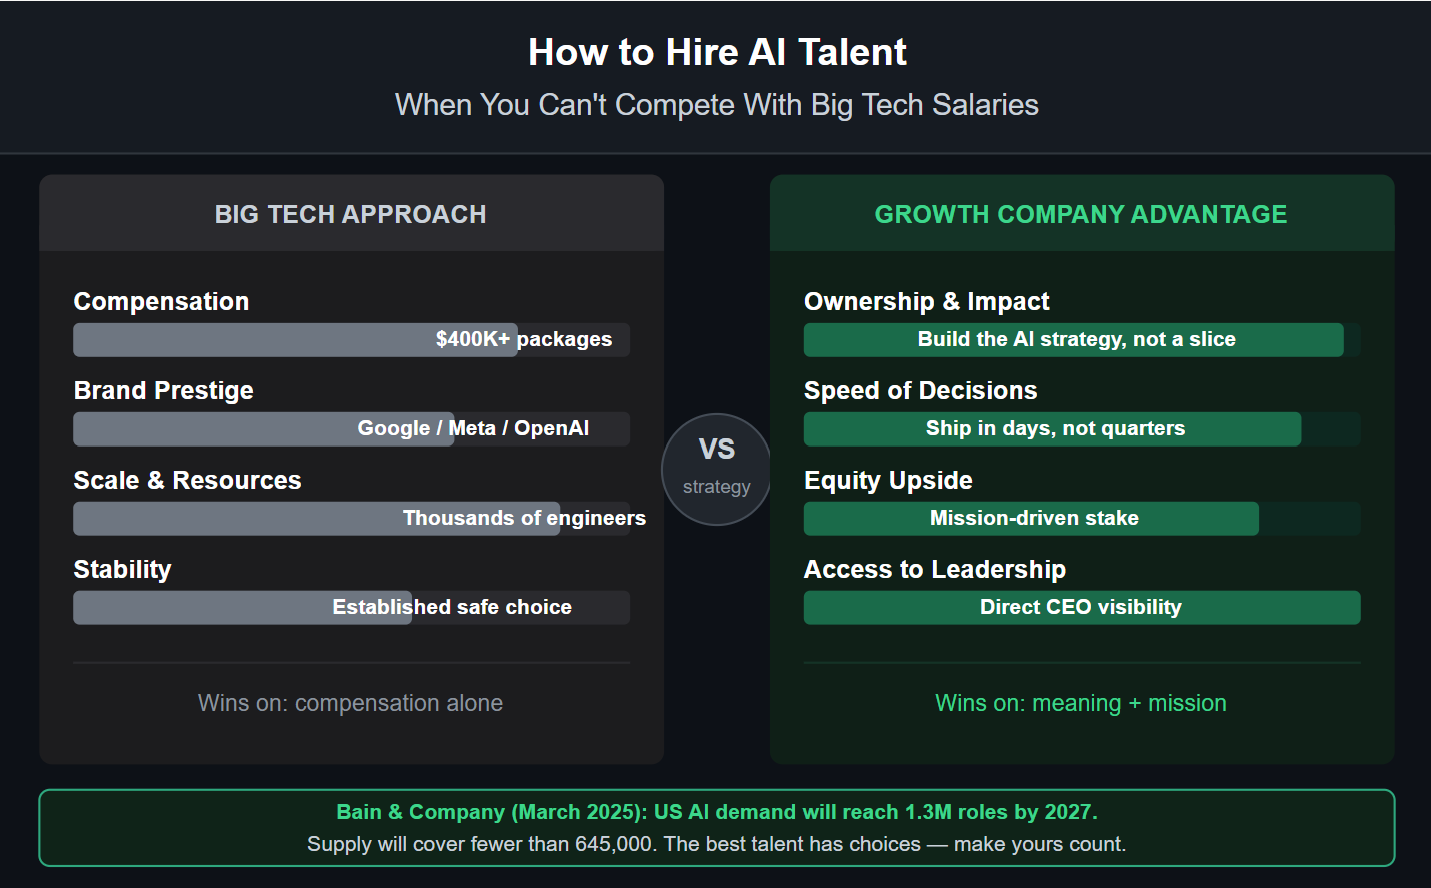This screenshot has height=888, width=1431.
Task: Click the Equity Upside label
Action: click(x=888, y=481)
